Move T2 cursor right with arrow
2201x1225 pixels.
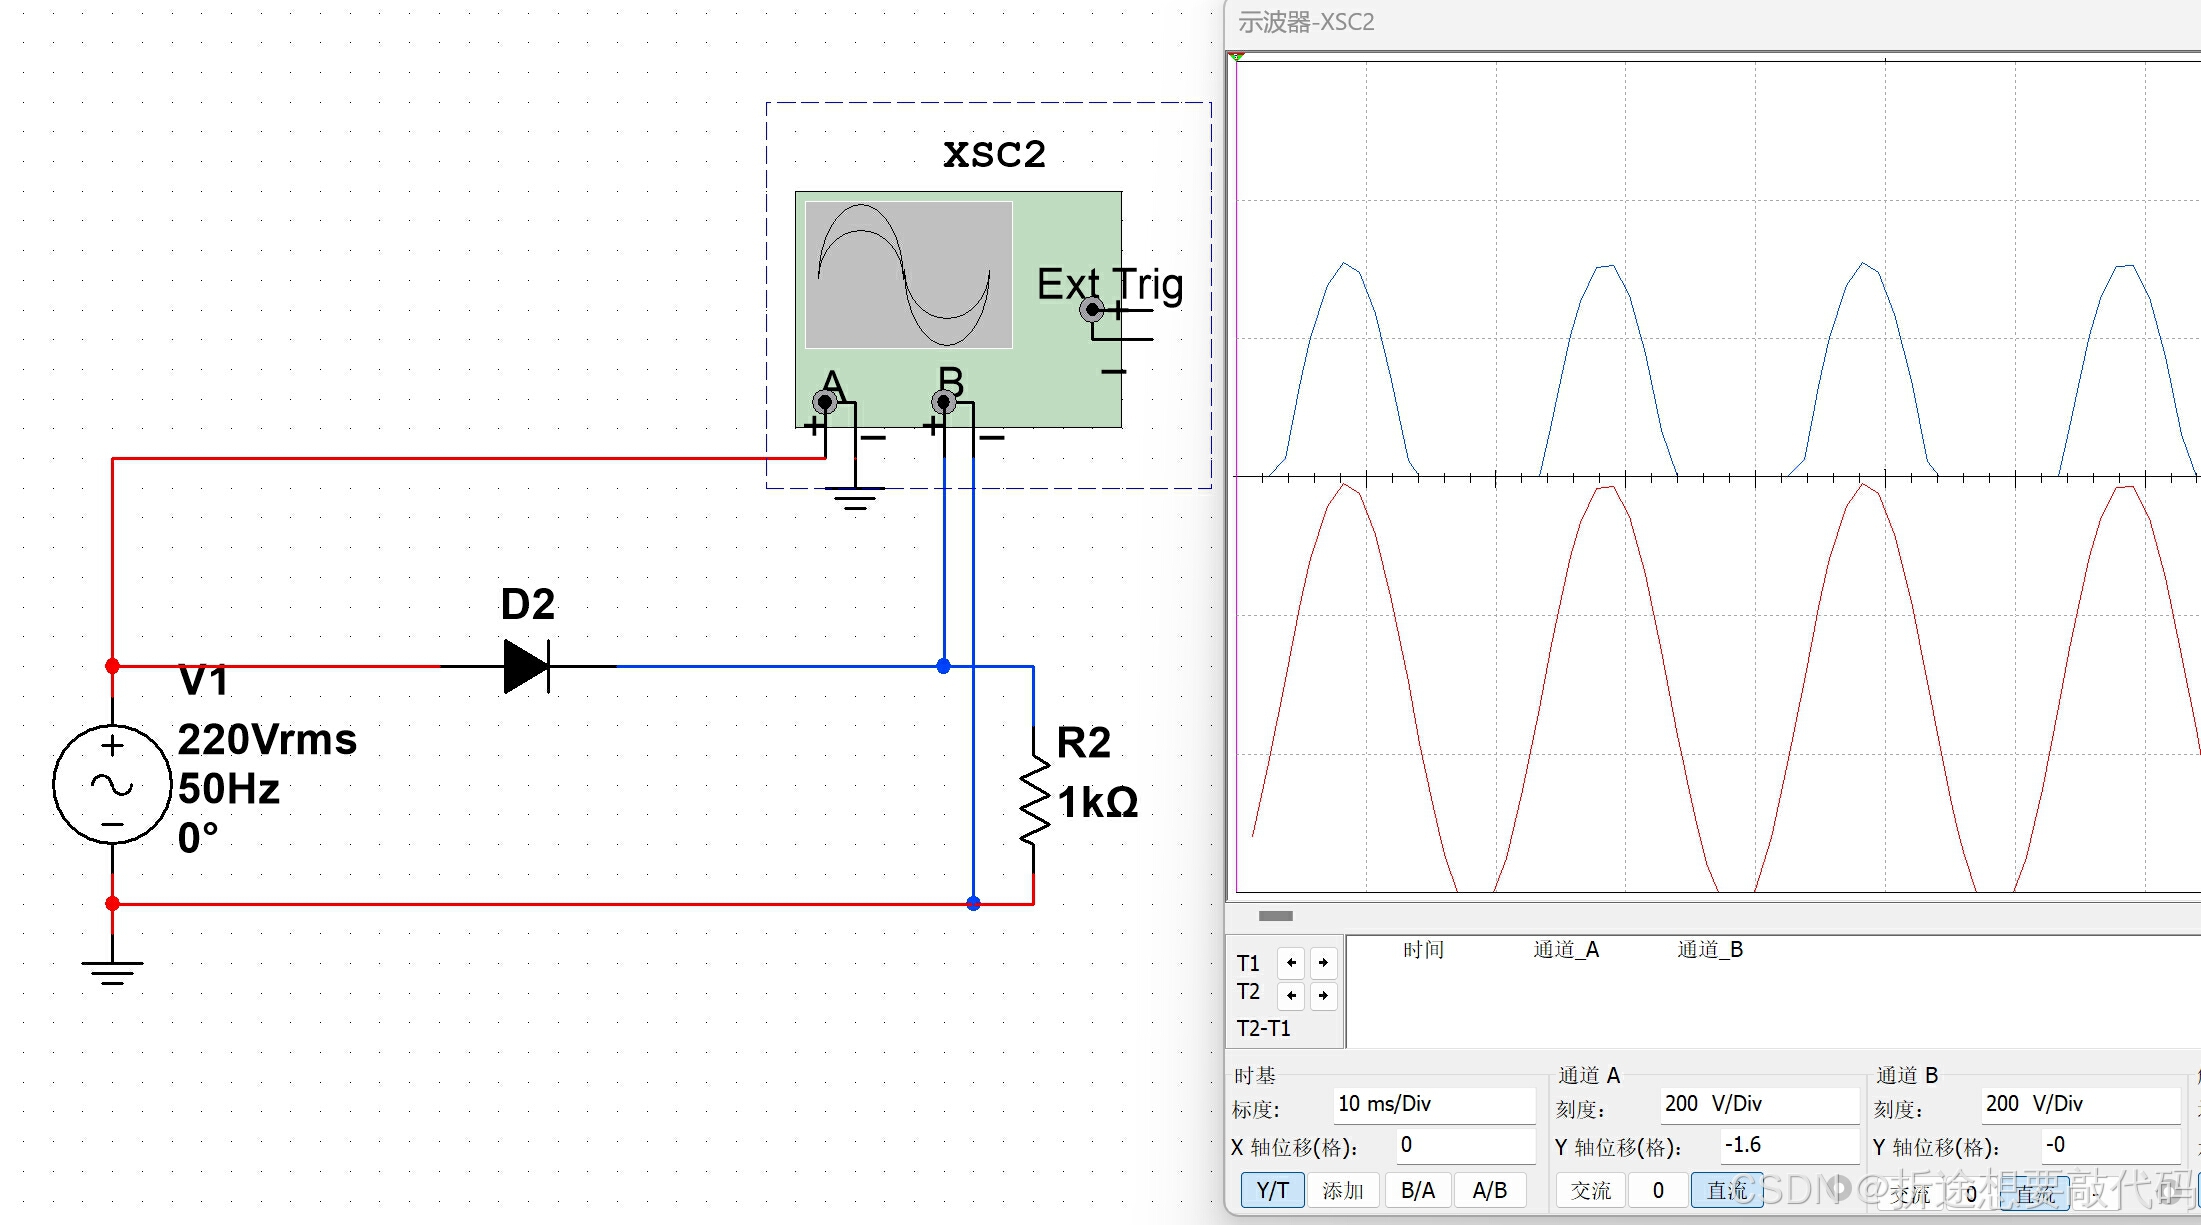click(x=1323, y=995)
